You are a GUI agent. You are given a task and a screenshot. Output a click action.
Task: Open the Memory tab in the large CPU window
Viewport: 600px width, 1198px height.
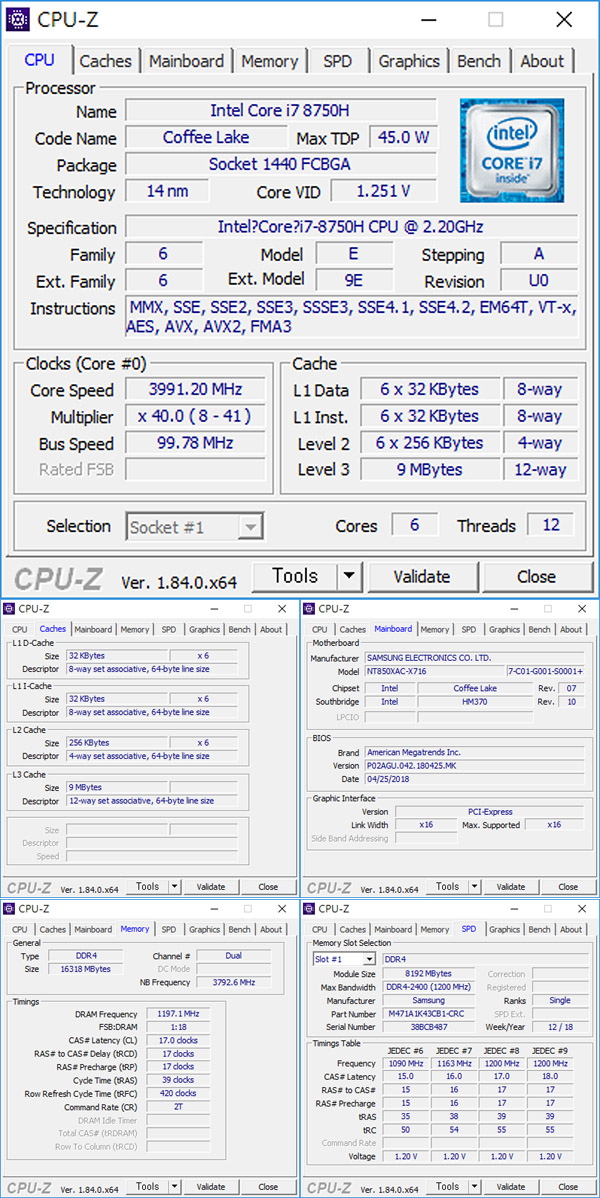pos(270,61)
